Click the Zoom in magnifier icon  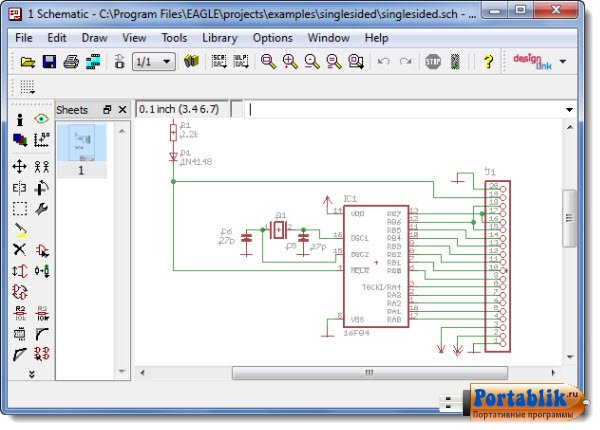[290, 62]
